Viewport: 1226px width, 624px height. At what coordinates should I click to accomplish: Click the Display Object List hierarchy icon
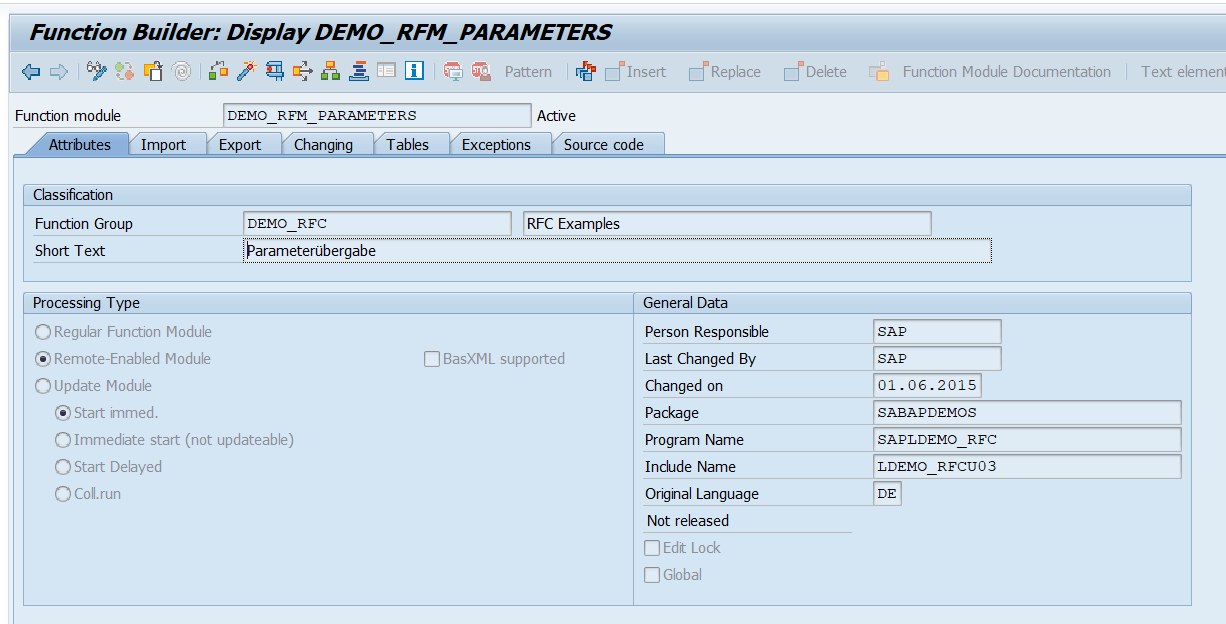[x=330, y=72]
